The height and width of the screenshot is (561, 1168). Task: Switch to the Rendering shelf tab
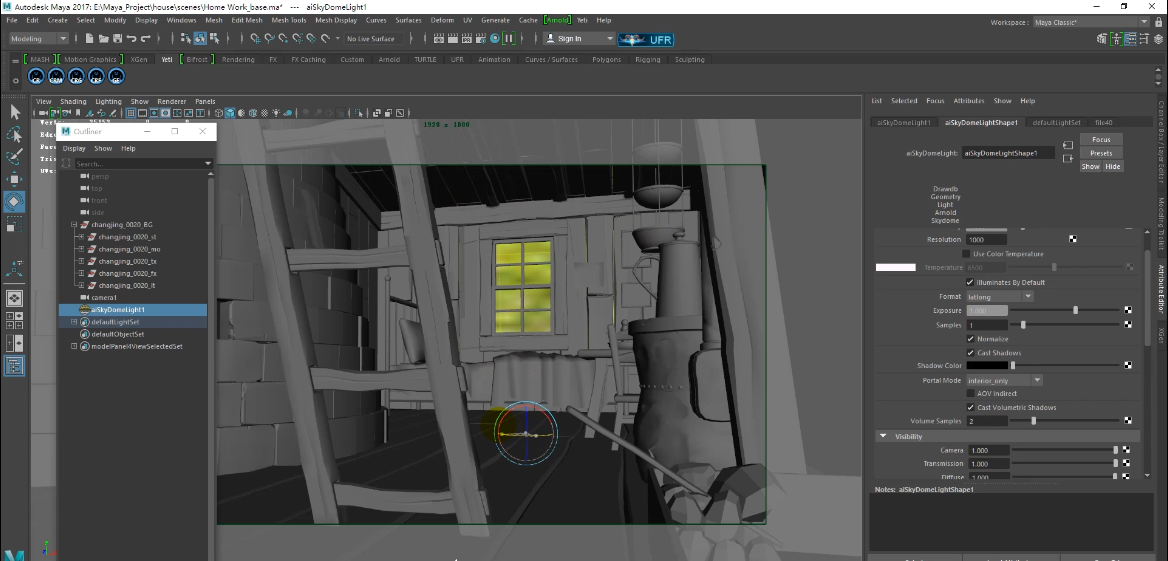point(238,60)
